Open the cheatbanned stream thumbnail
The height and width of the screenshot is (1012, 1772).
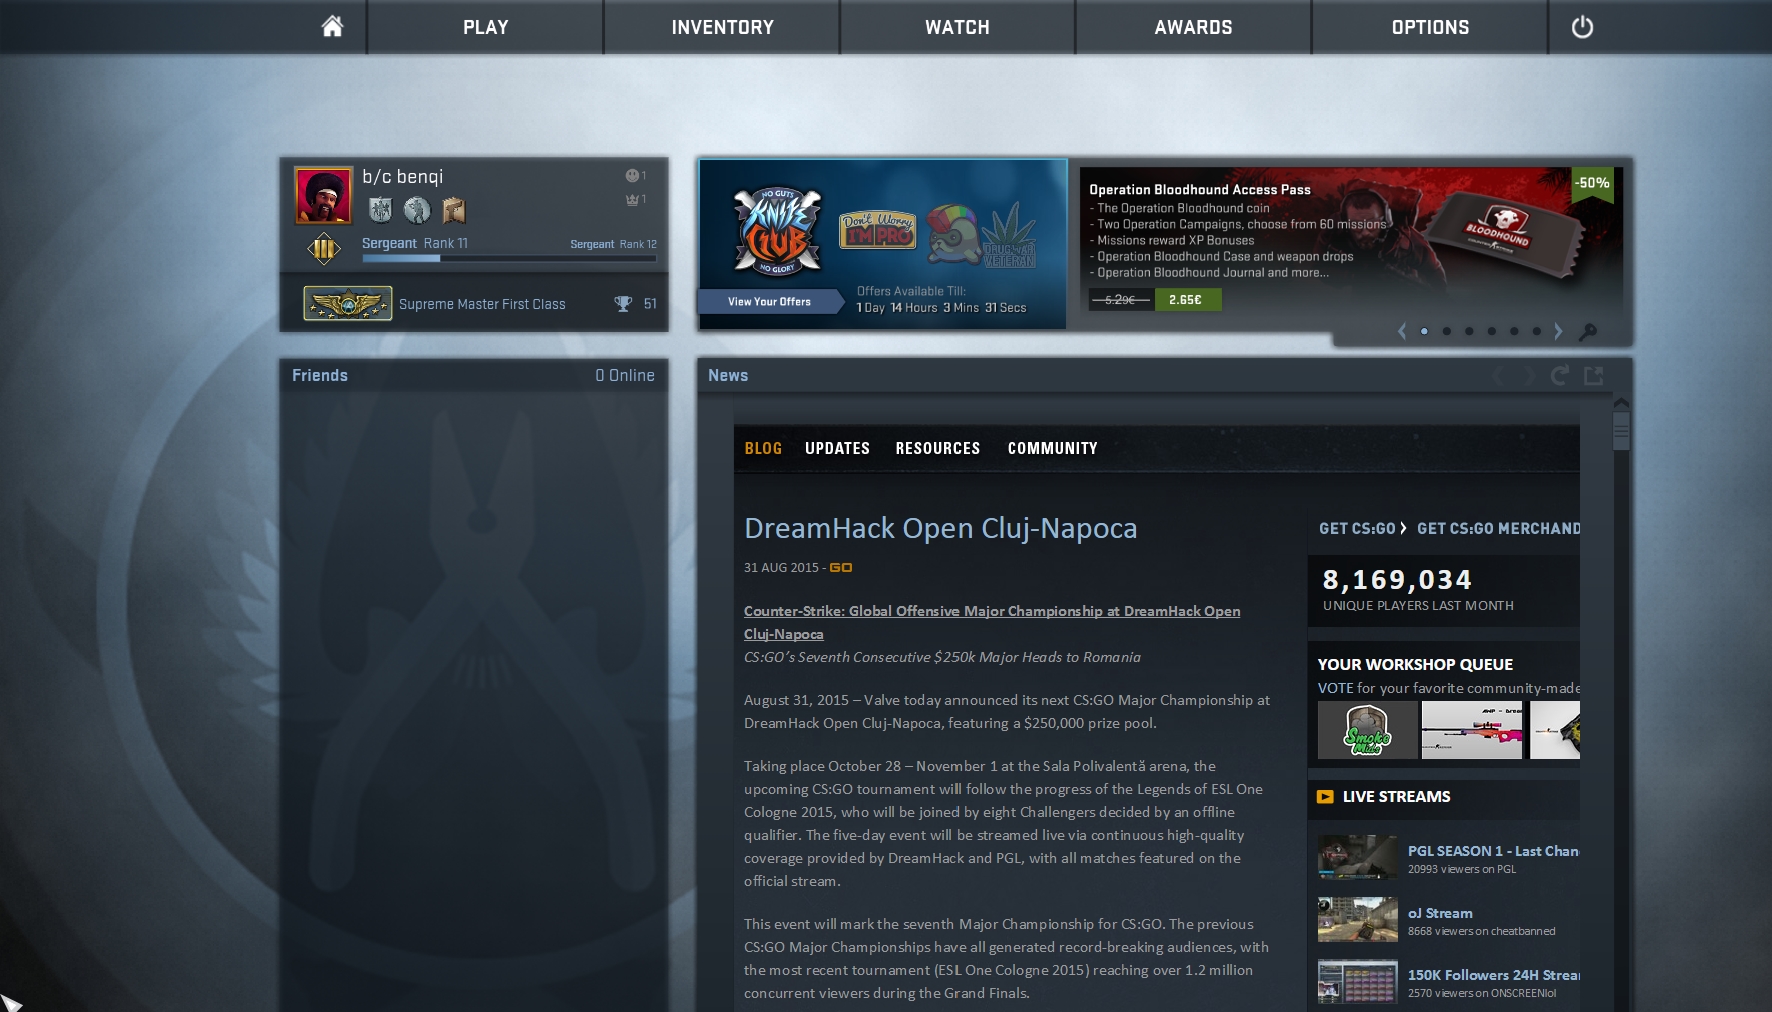pos(1357,919)
